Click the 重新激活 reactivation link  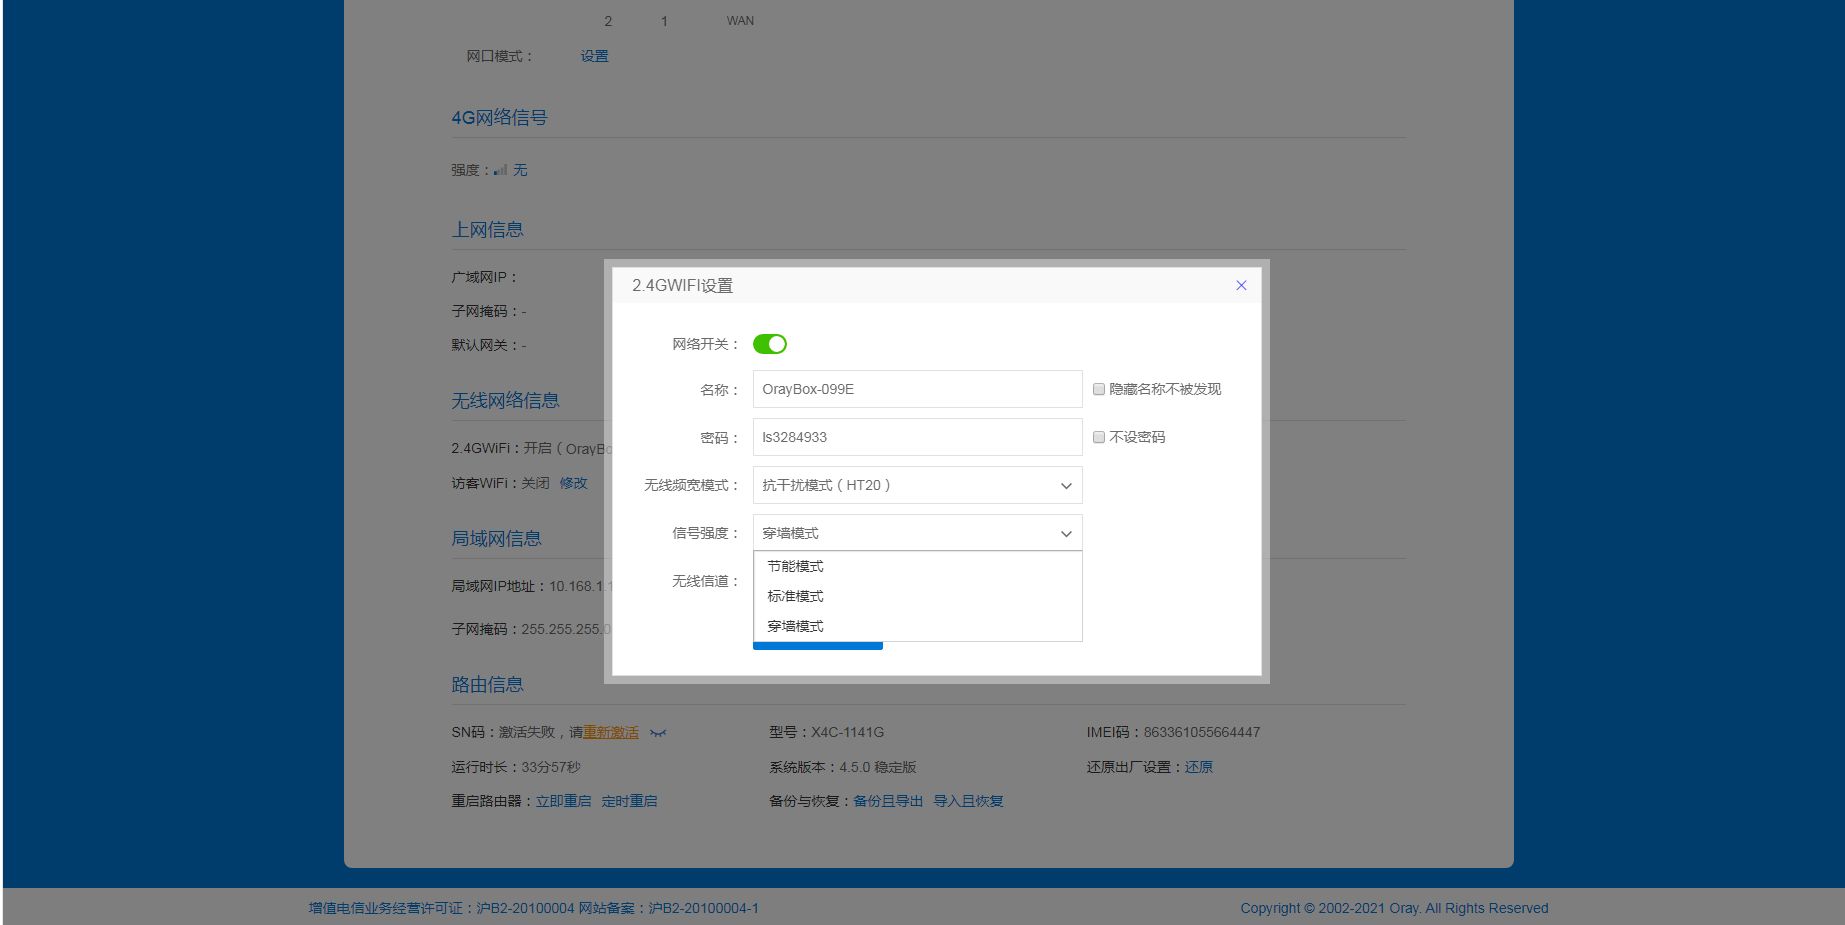pos(610,733)
